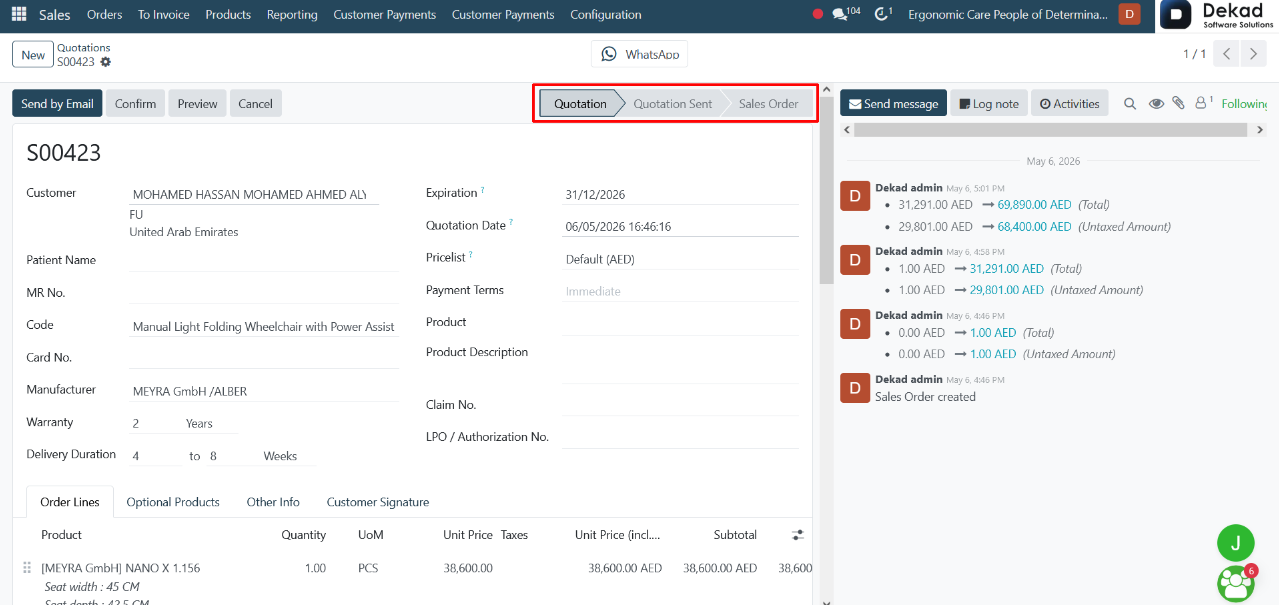Click the form scrollbar up arrow
The width and height of the screenshot is (1279, 605).
coord(826,89)
